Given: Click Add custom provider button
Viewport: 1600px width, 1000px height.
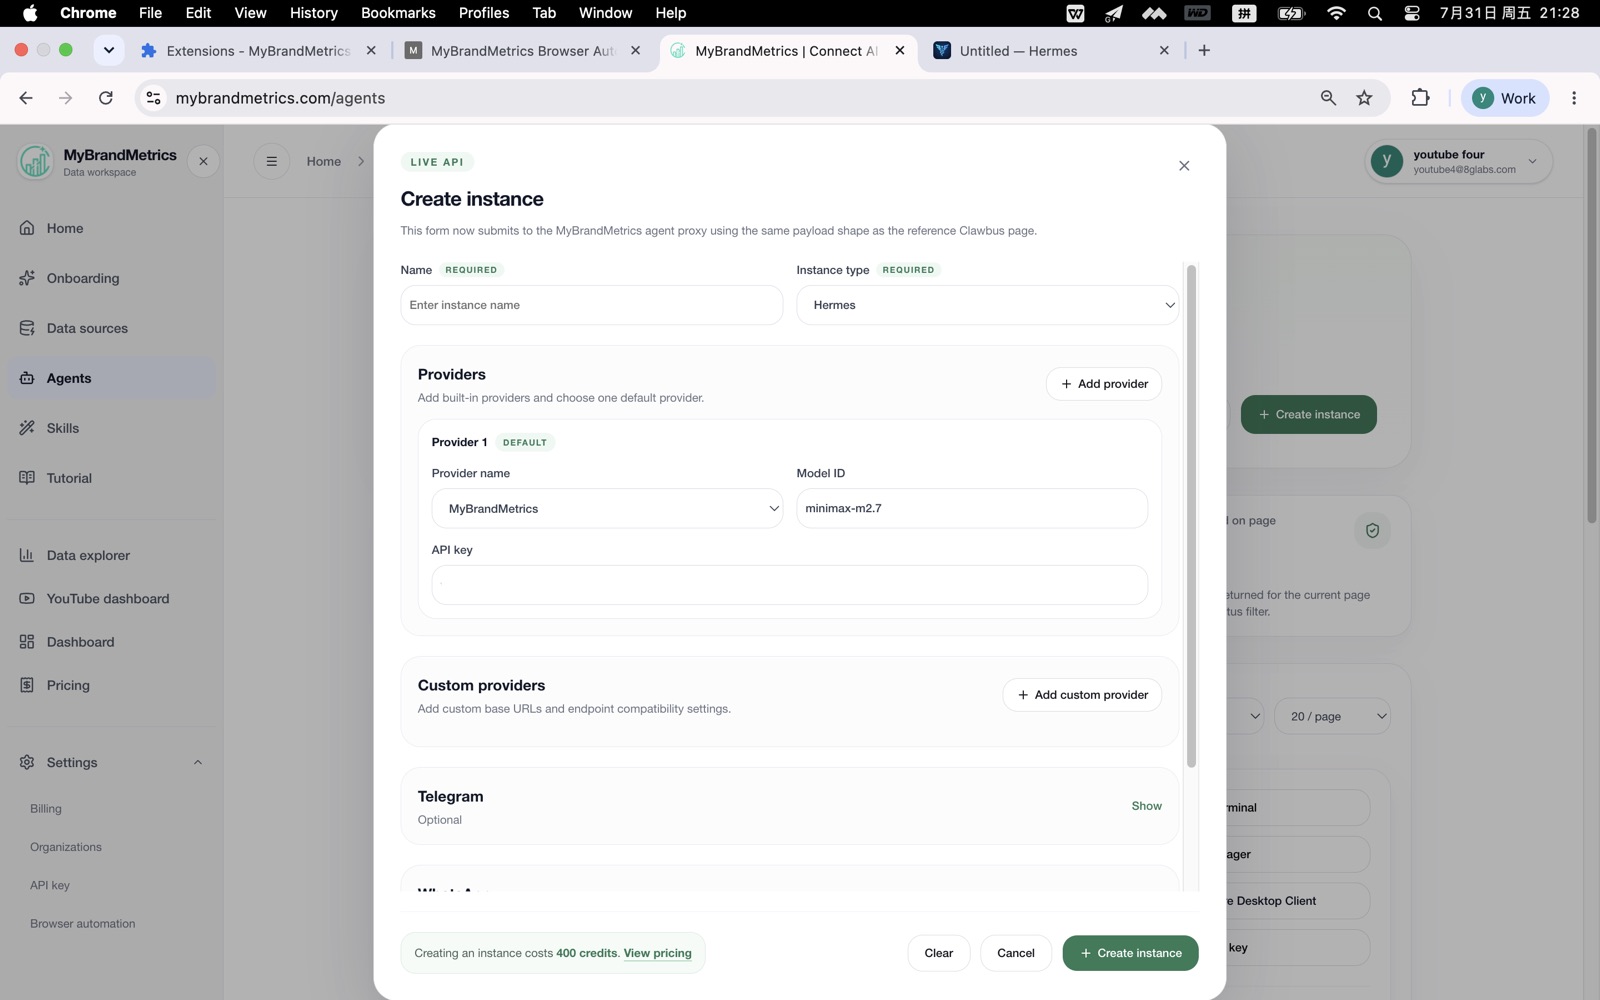Looking at the screenshot, I should pos(1082,695).
